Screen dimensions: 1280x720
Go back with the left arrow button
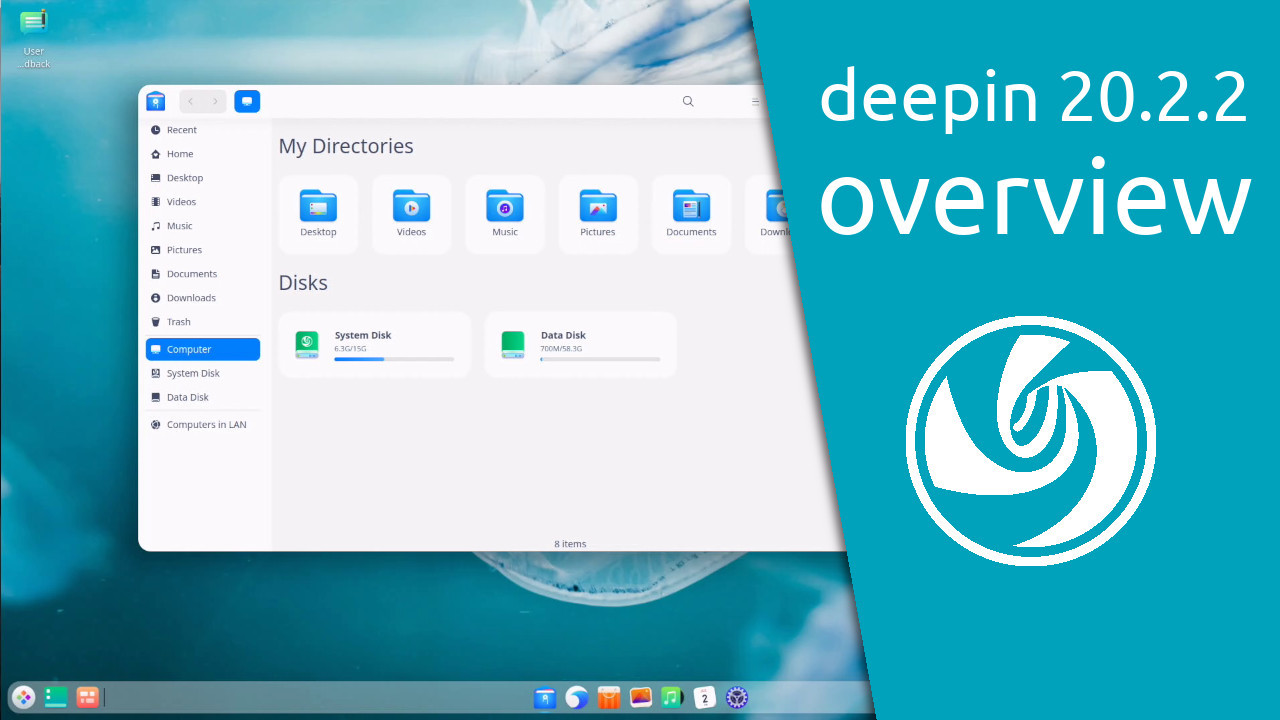[x=191, y=101]
